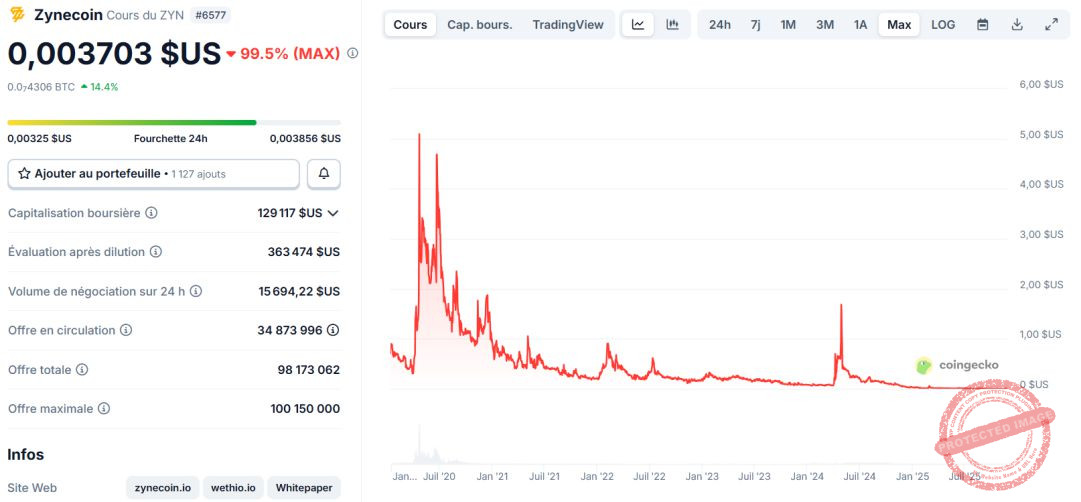Click the price alert bell icon
1081x502 pixels.
(324, 174)
